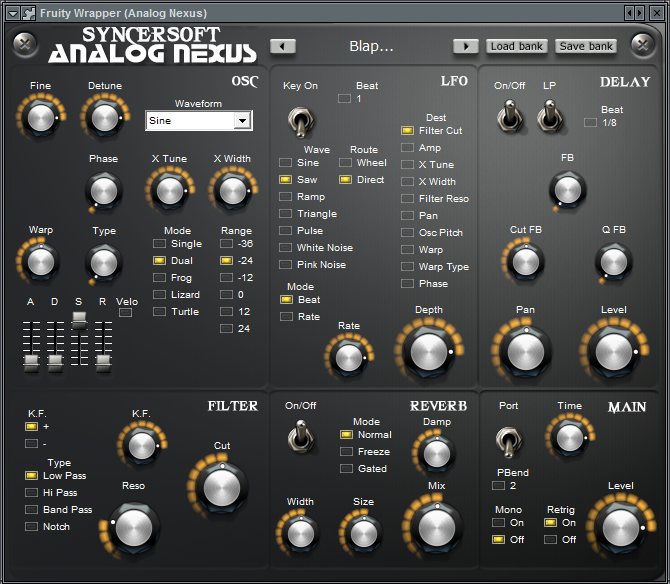Screen dimensions: 670x584
Task: Click the Reverb Damp knob
Action: pos(437,454)
